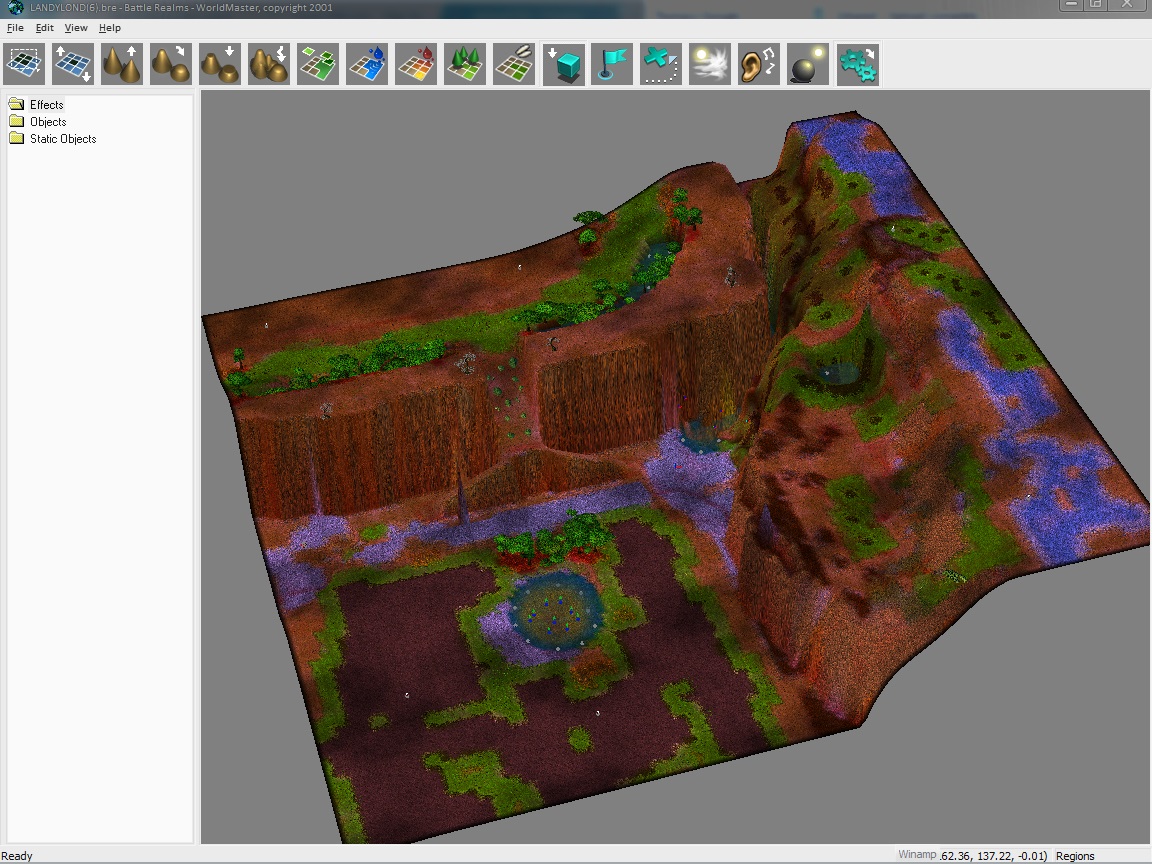
Task: Select the Effects folder in tree
Action: [x=46, y=105]
